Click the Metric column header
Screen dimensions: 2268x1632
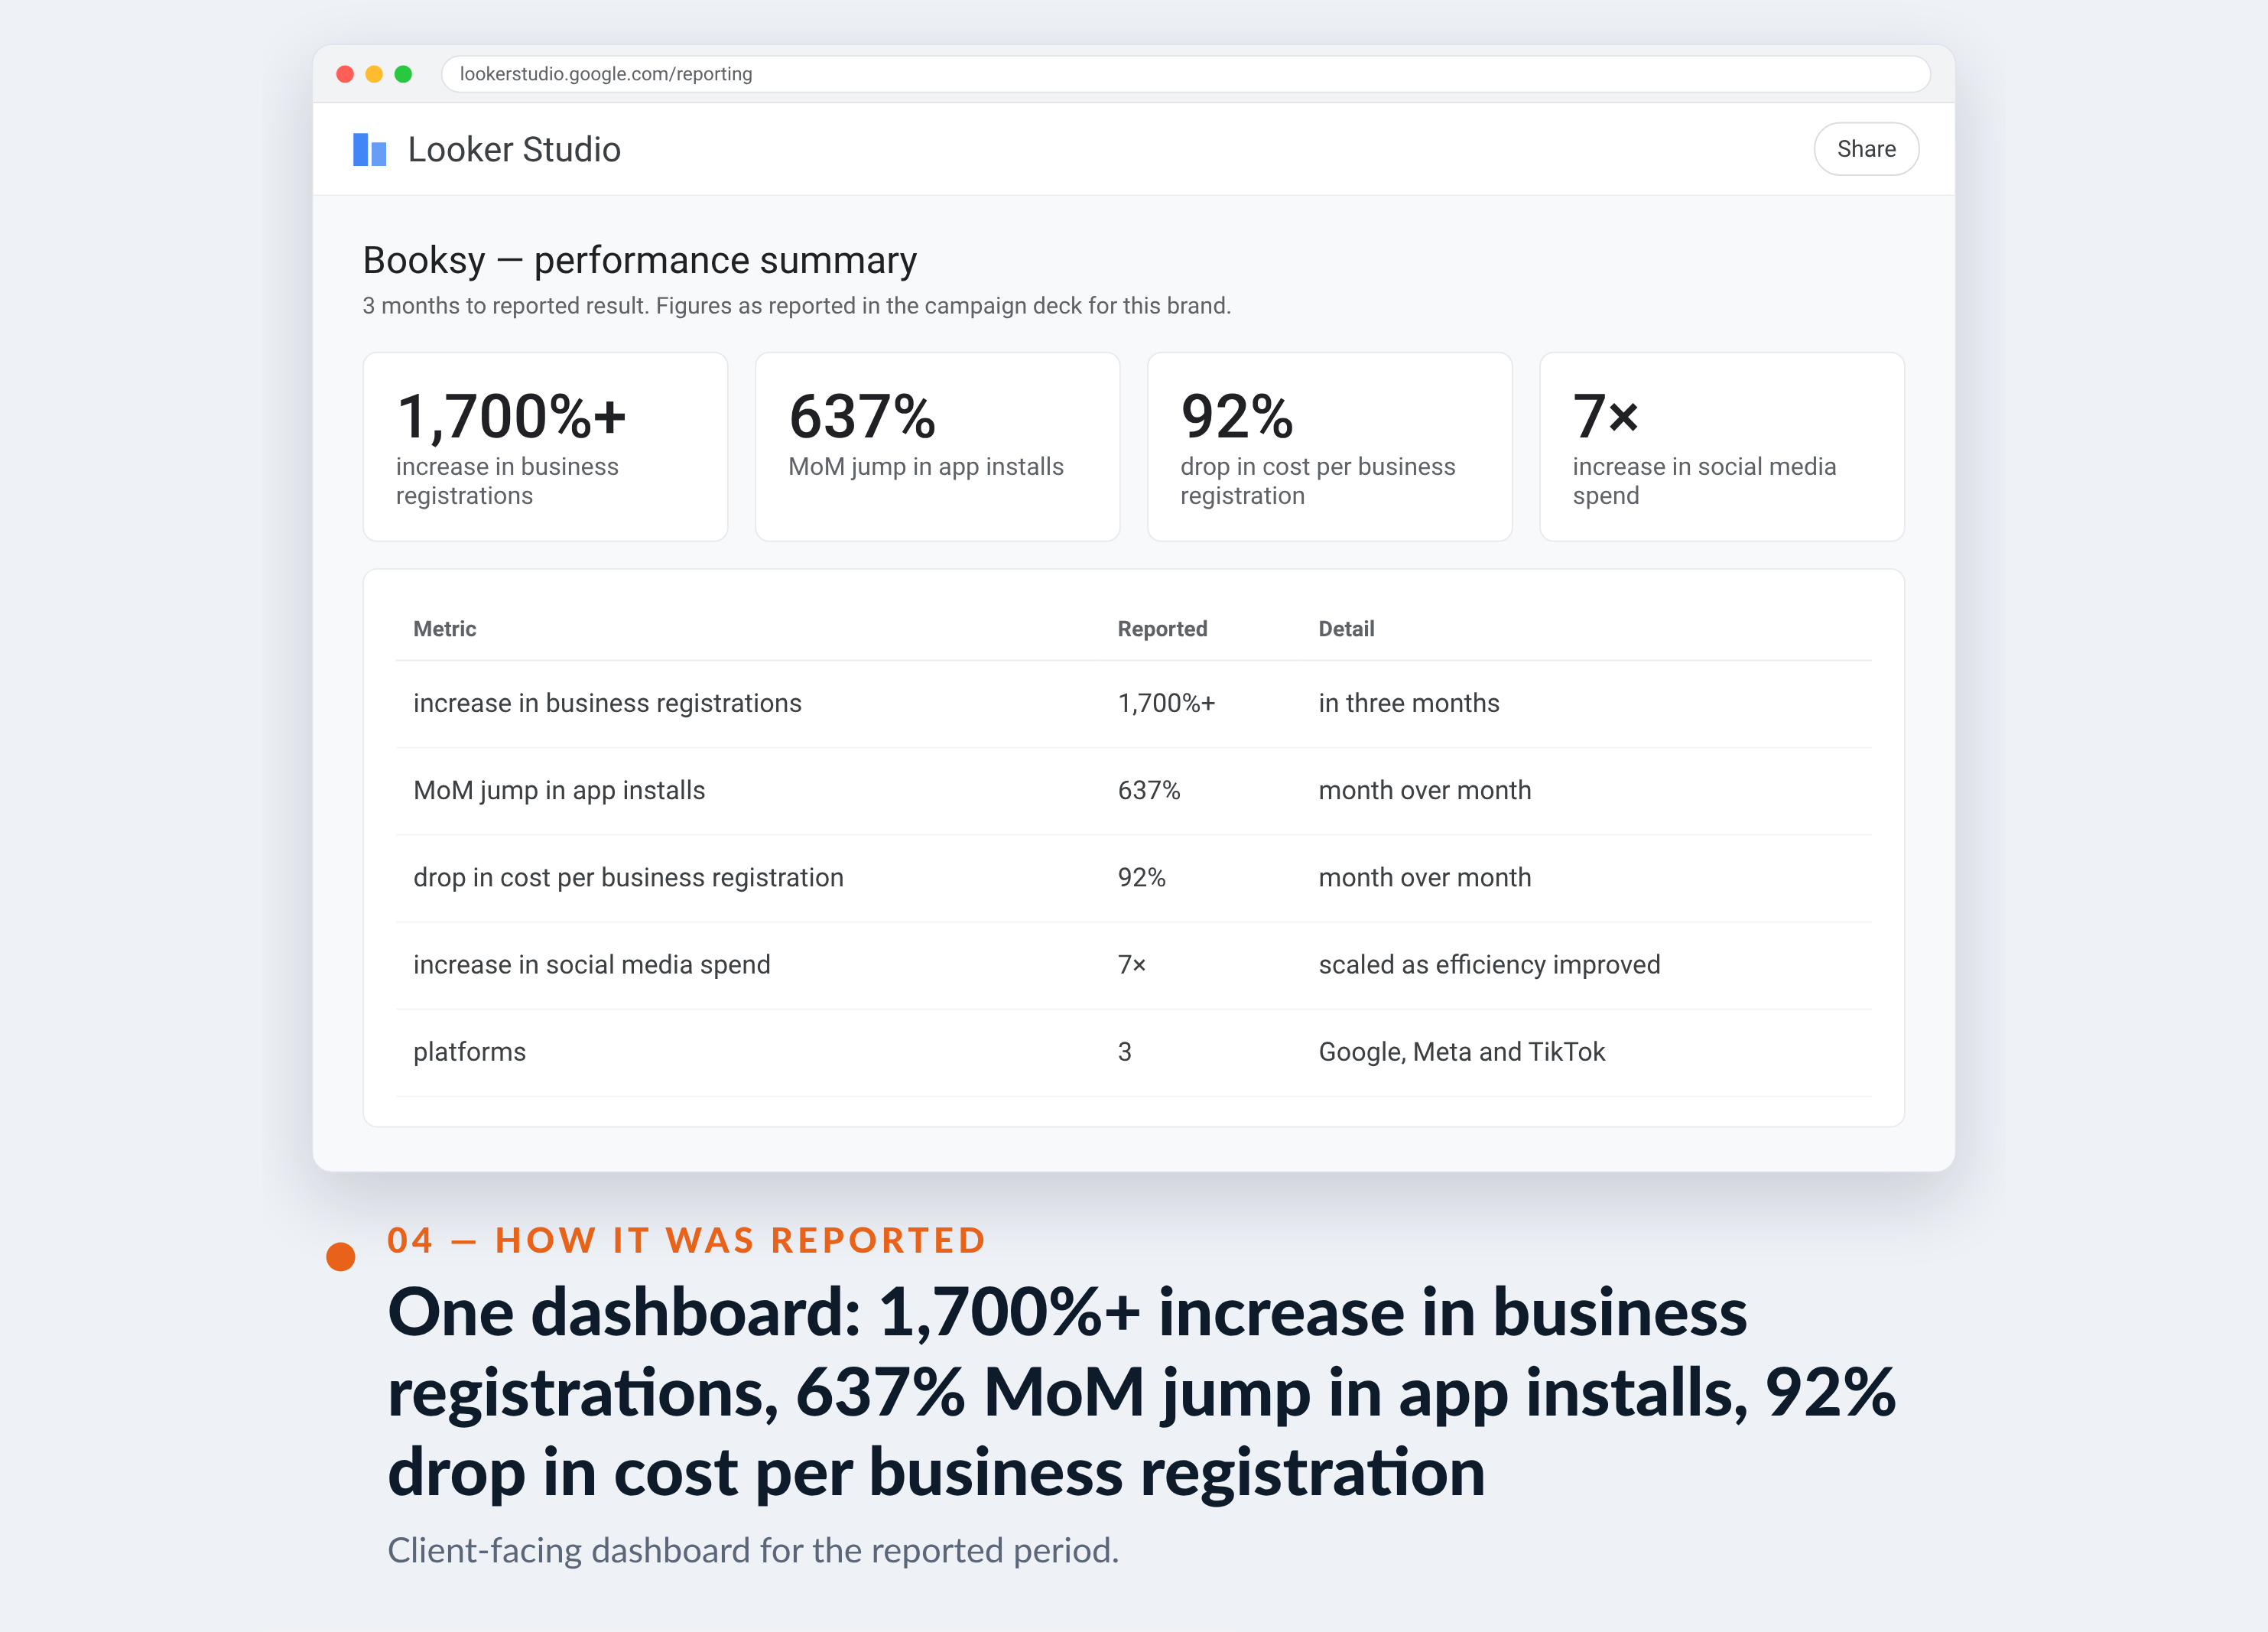pyautogui.click(x=445, y=629)
